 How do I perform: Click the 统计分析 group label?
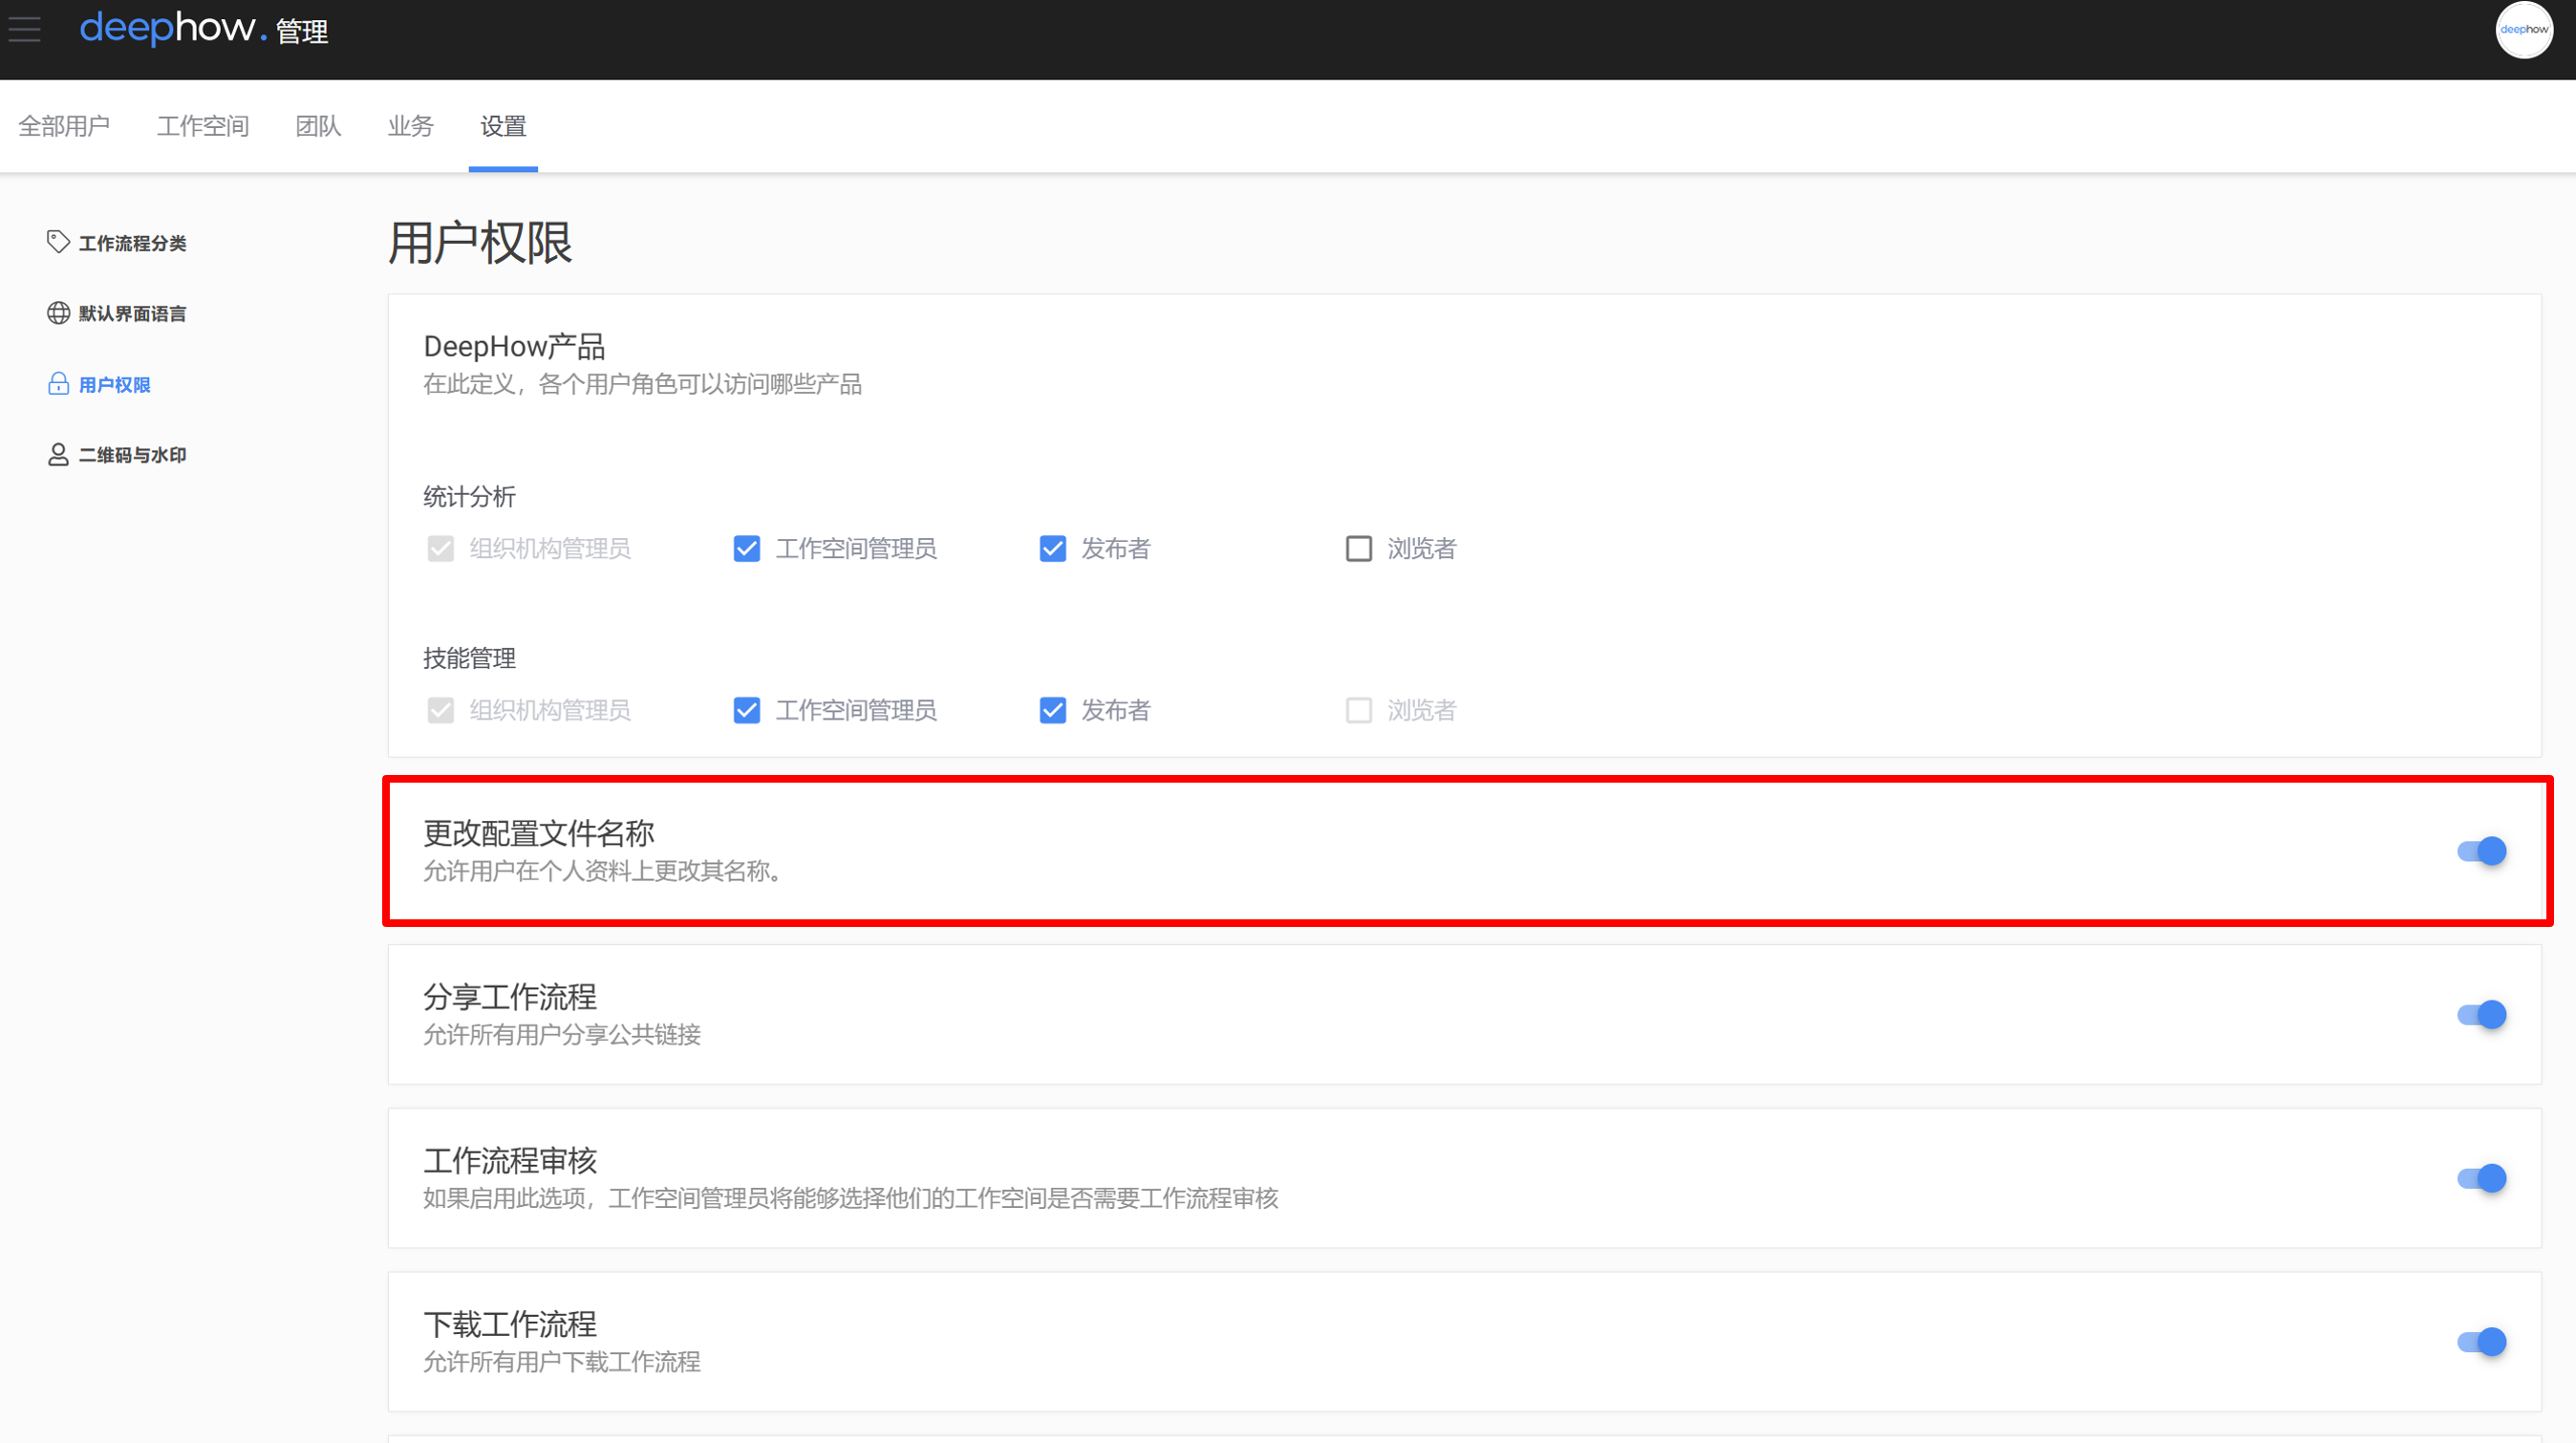coord(469,497)
